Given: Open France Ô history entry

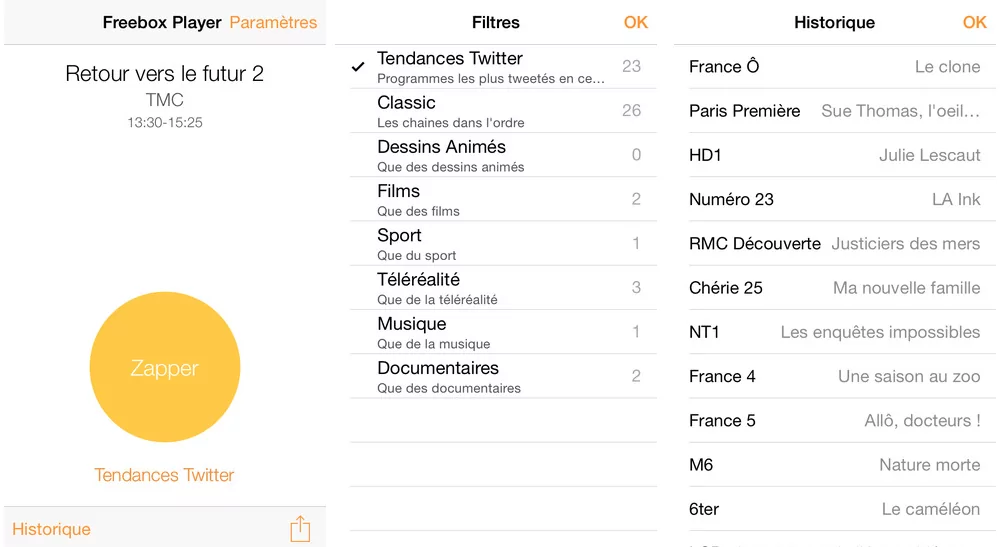Looking at the screenshot, I should (834, 67).
